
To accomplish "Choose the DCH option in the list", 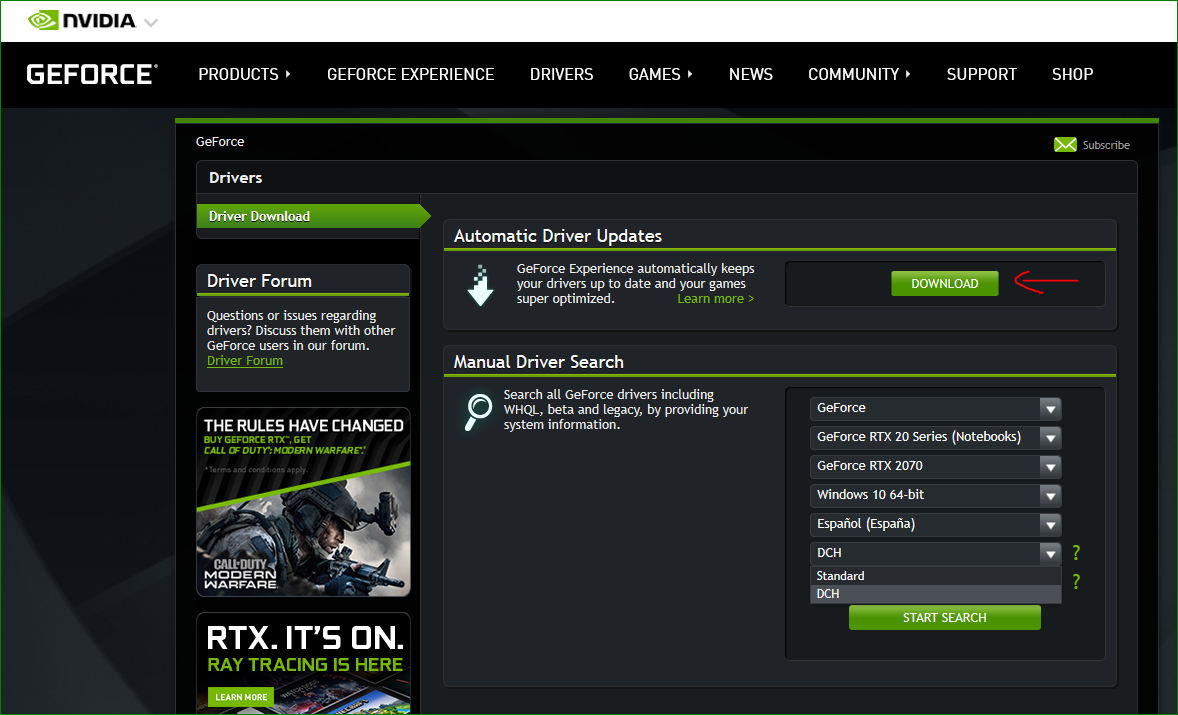I will click(935, 593).
